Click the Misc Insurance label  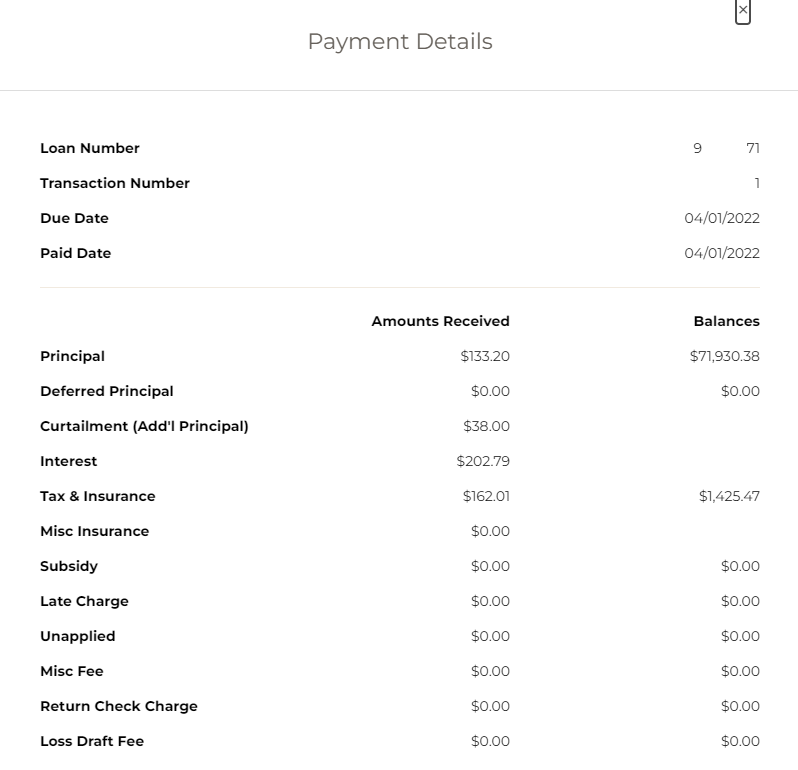[x=95, y=531]
